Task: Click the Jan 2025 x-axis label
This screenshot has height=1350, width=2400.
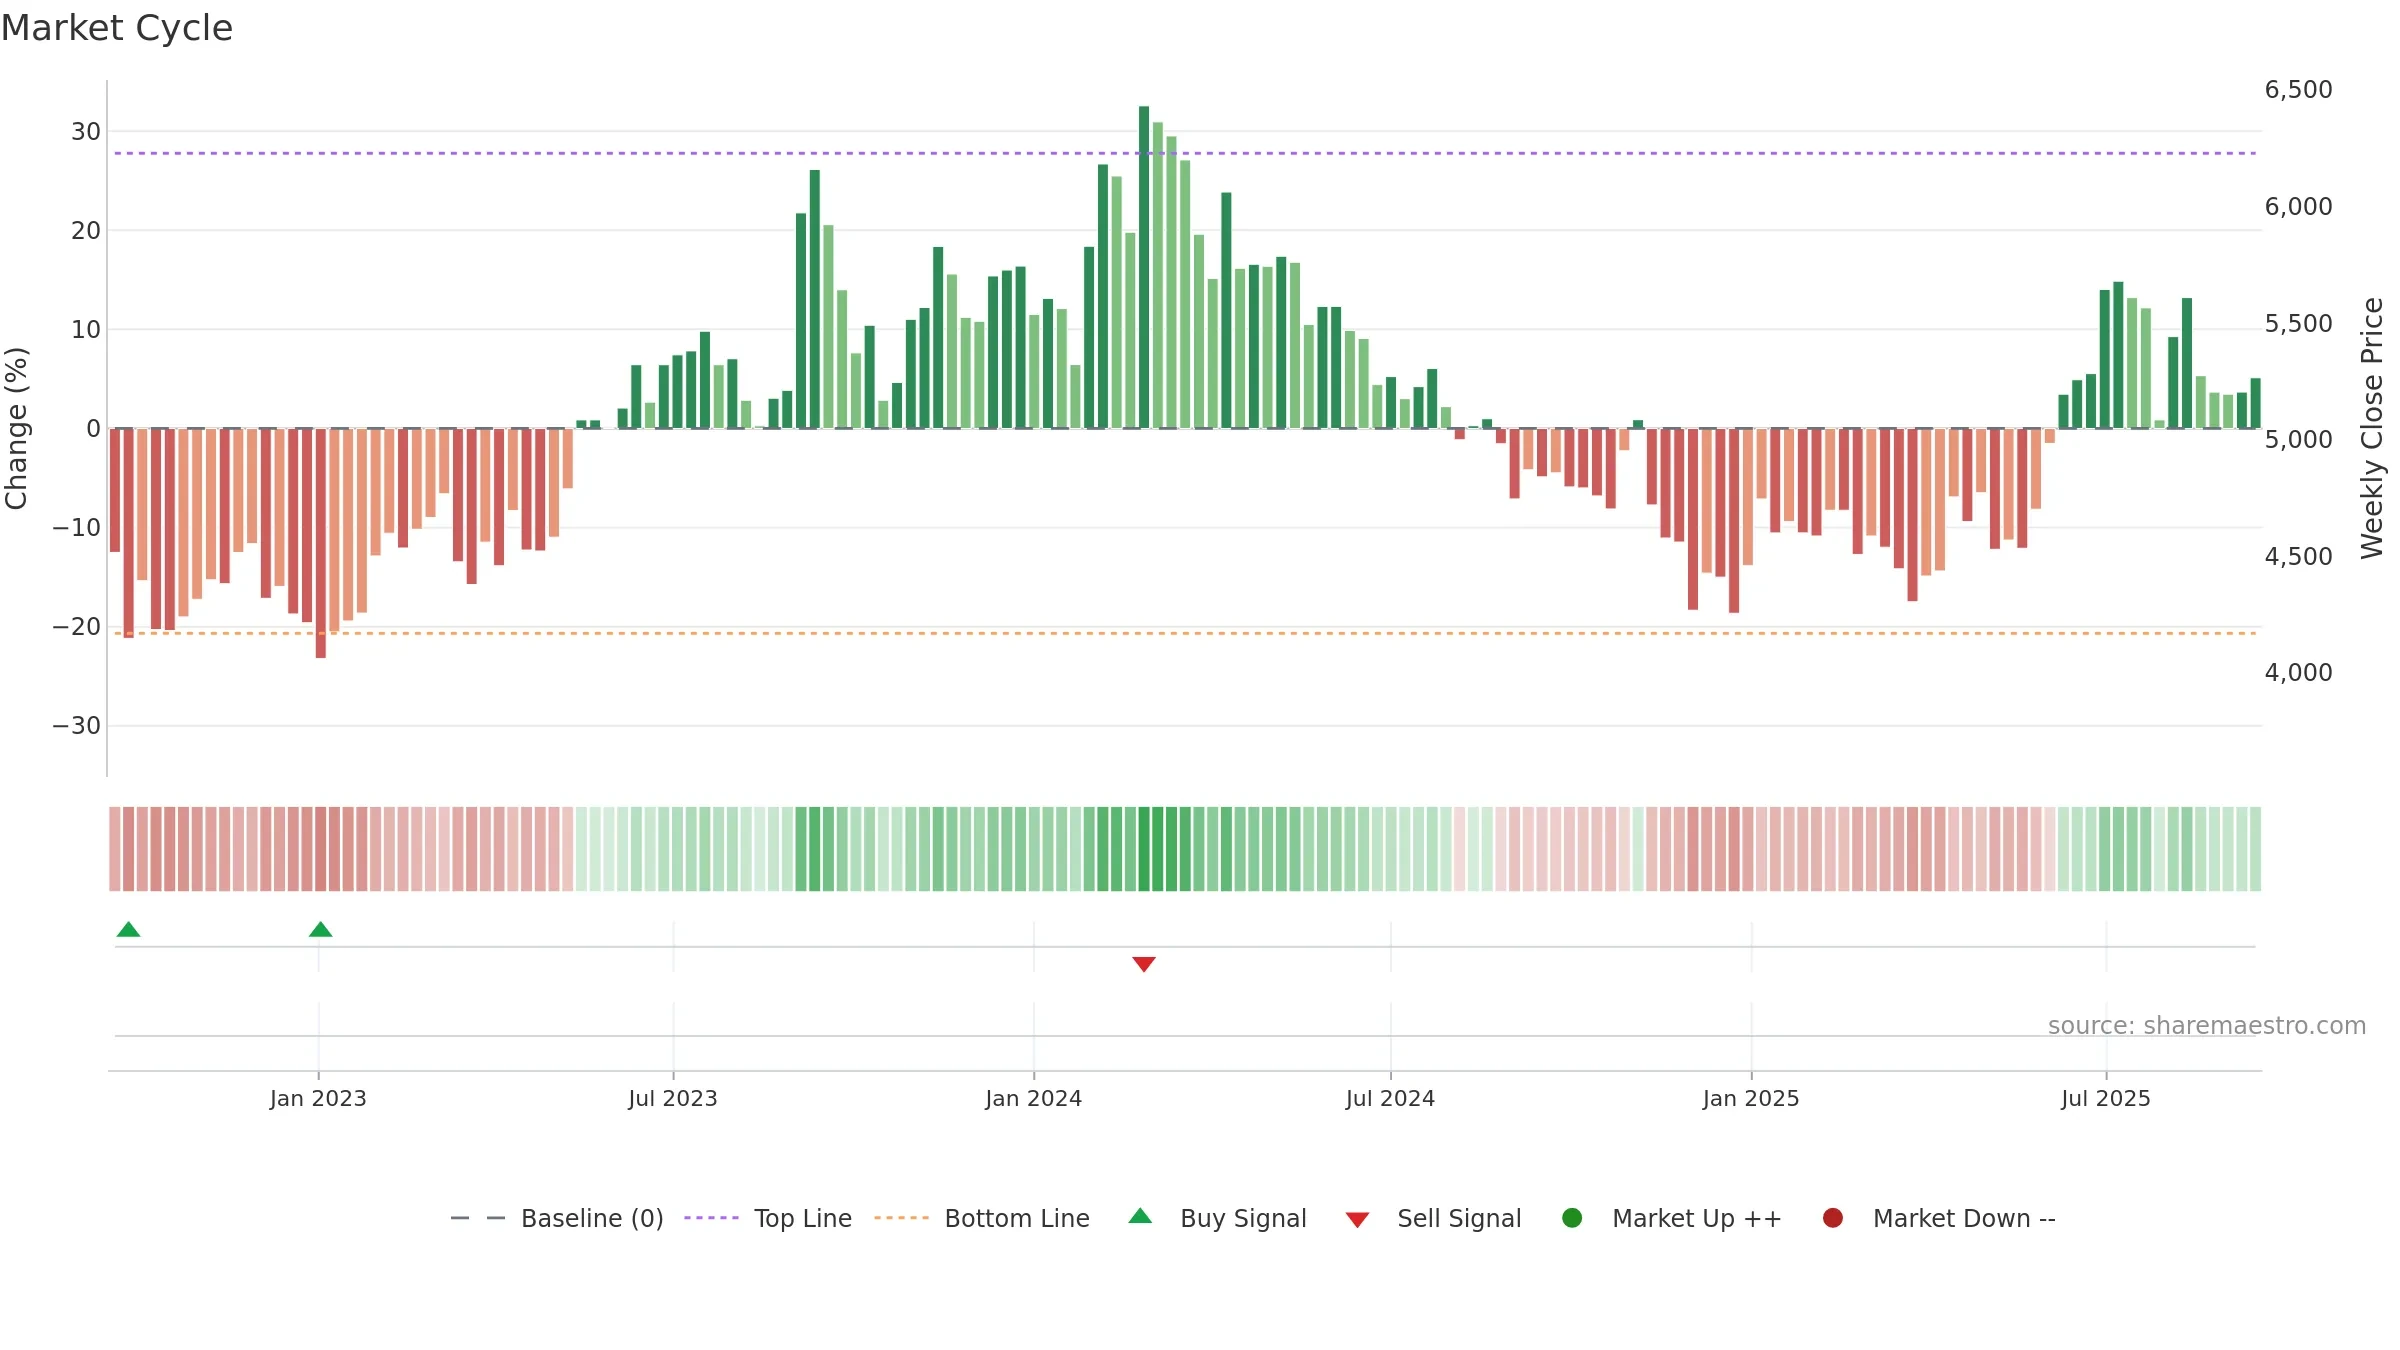Action: pos(1751,1099)
